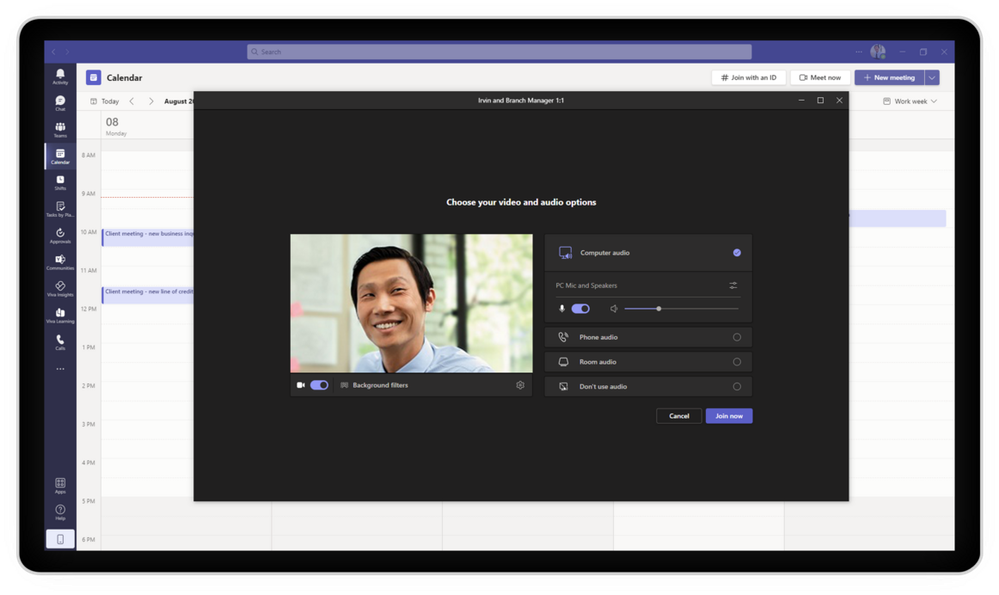Maximize the meeting pre-join window
Viewport: 999px width, 595px height.
(x=820, y=100)
